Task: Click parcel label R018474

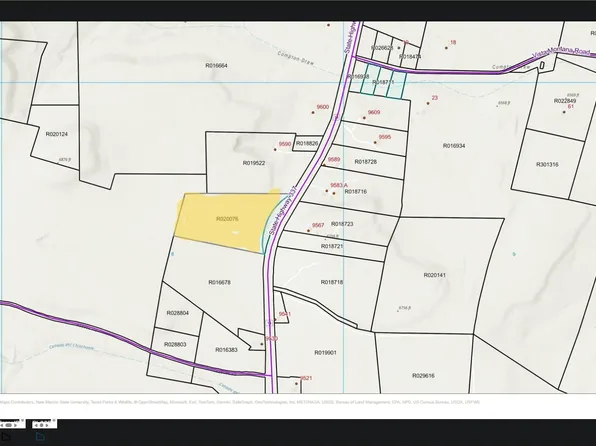Action: (410, 57)
